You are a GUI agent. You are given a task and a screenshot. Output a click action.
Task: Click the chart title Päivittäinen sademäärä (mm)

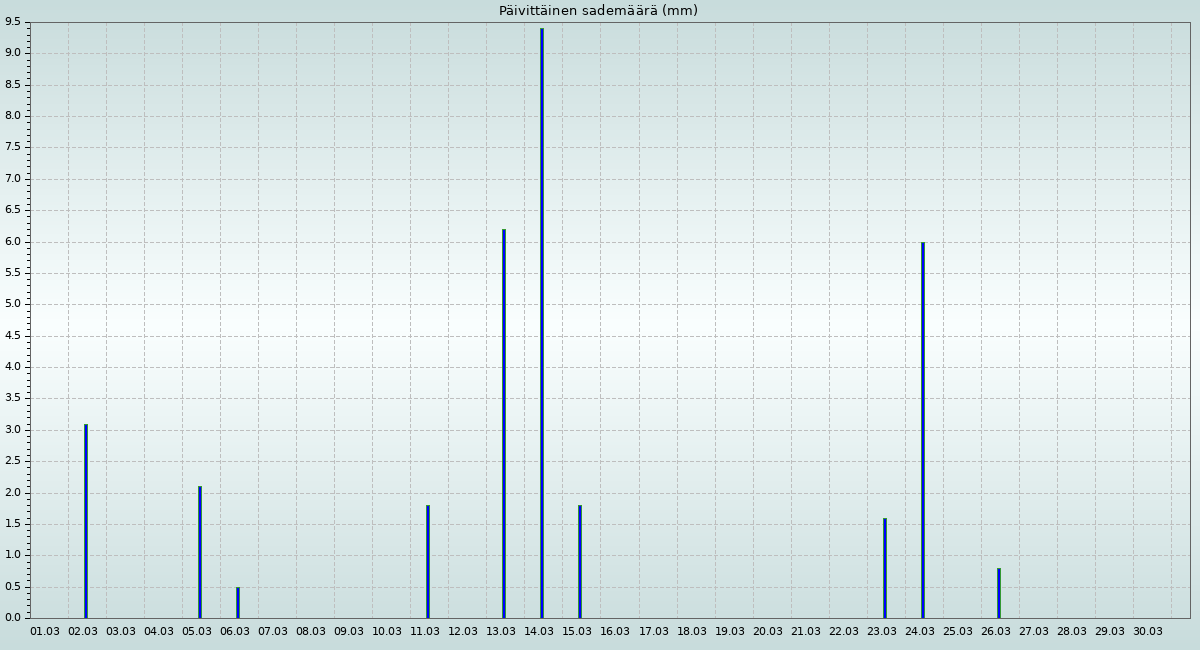[x=598, y=11]
